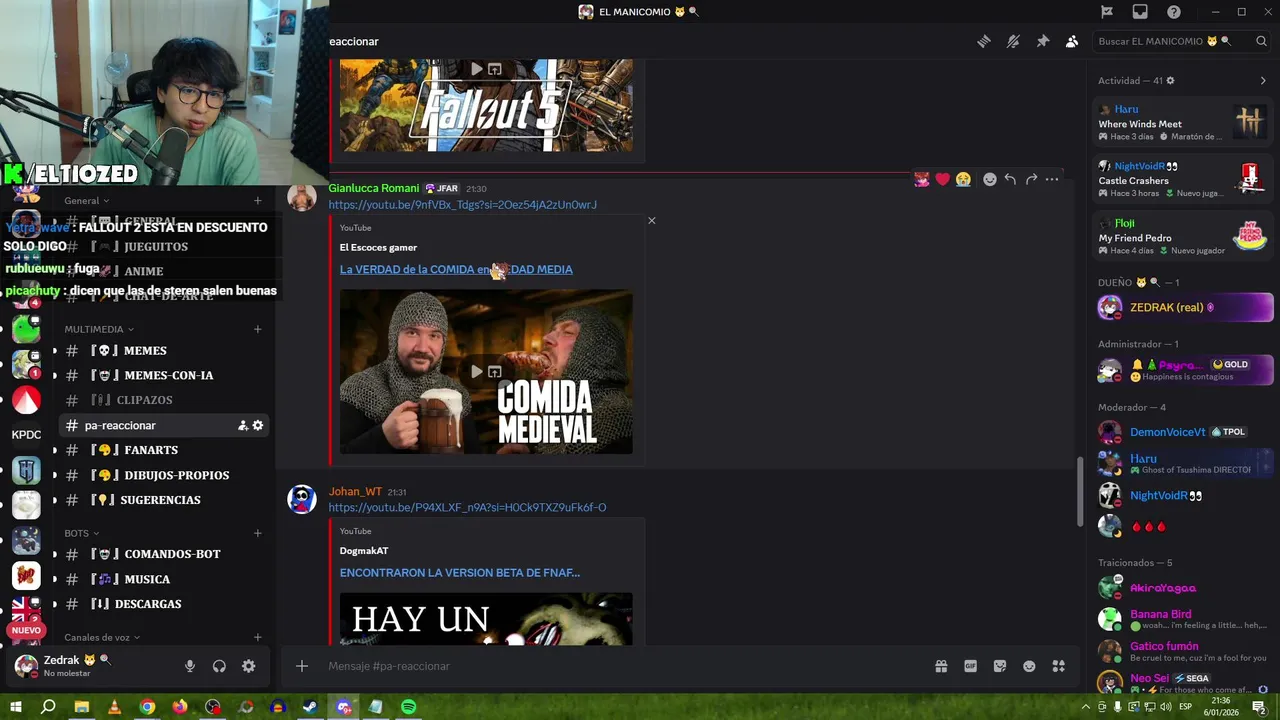
Task: Open the emoji picker in message bar
Action: point(1029,666)
